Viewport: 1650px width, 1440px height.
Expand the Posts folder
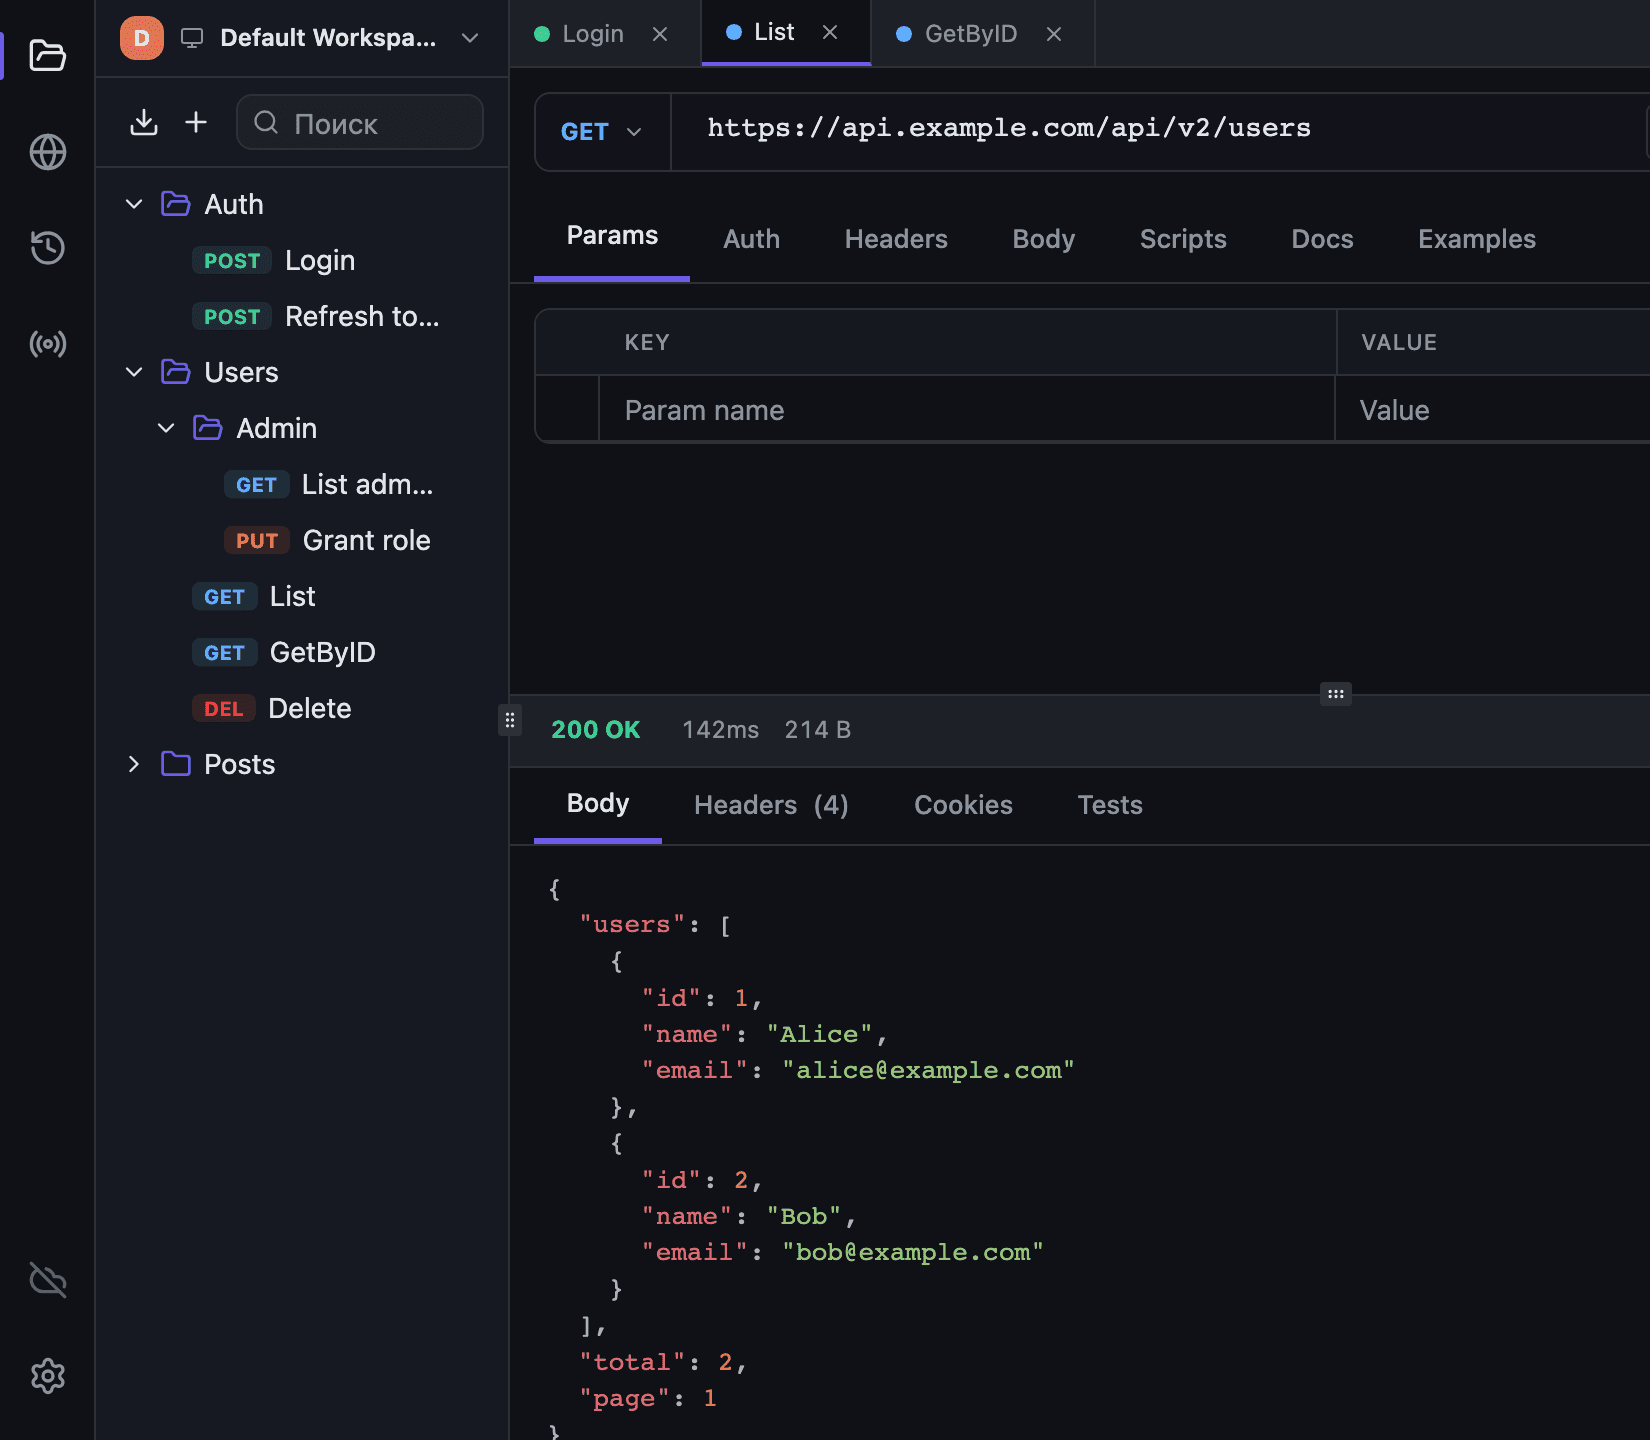134,764
